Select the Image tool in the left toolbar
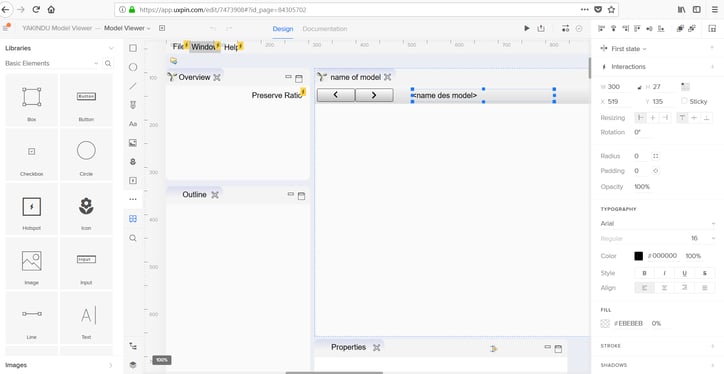The image size is (724, 374). click(133, 143)
